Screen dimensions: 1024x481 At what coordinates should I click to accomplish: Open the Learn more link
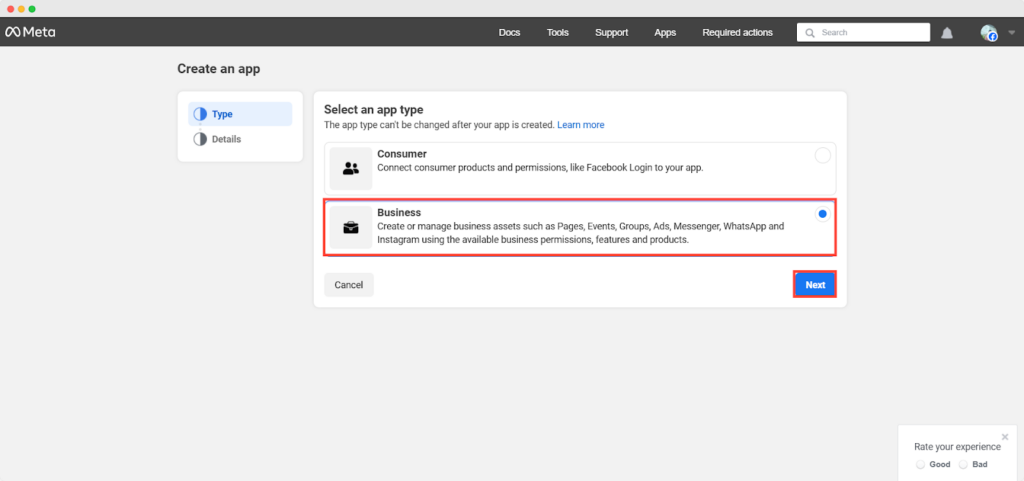(581, 125)
